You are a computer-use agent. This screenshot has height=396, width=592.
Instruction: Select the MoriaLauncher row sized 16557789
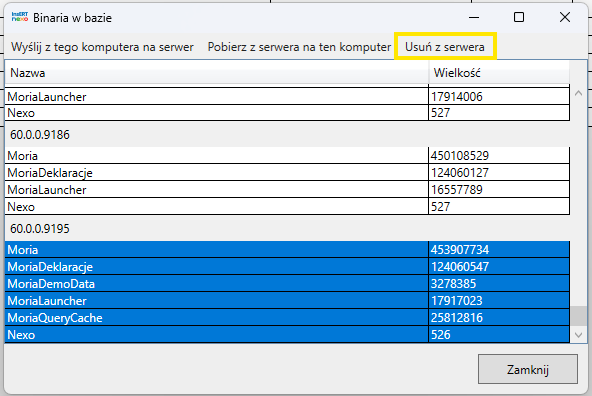(x=287, y=190)
